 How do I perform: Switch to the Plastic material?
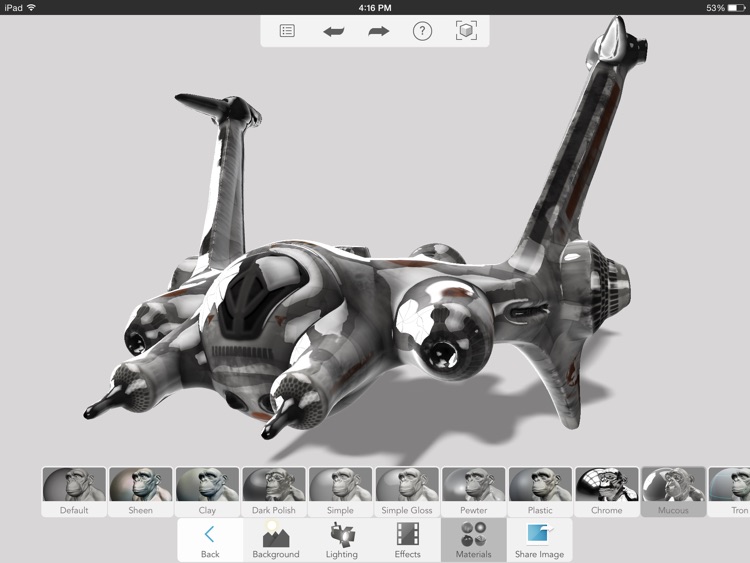tap(540, 491)
